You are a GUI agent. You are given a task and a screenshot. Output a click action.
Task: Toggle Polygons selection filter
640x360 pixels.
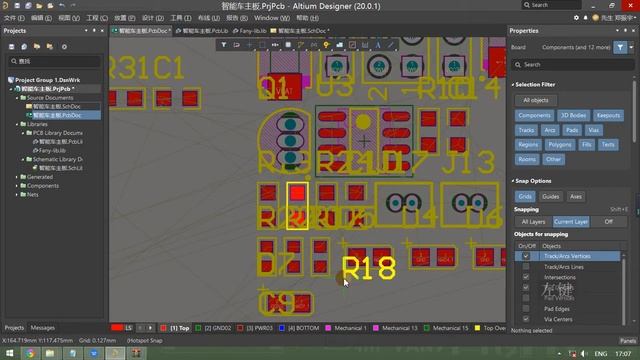[560, 145]
